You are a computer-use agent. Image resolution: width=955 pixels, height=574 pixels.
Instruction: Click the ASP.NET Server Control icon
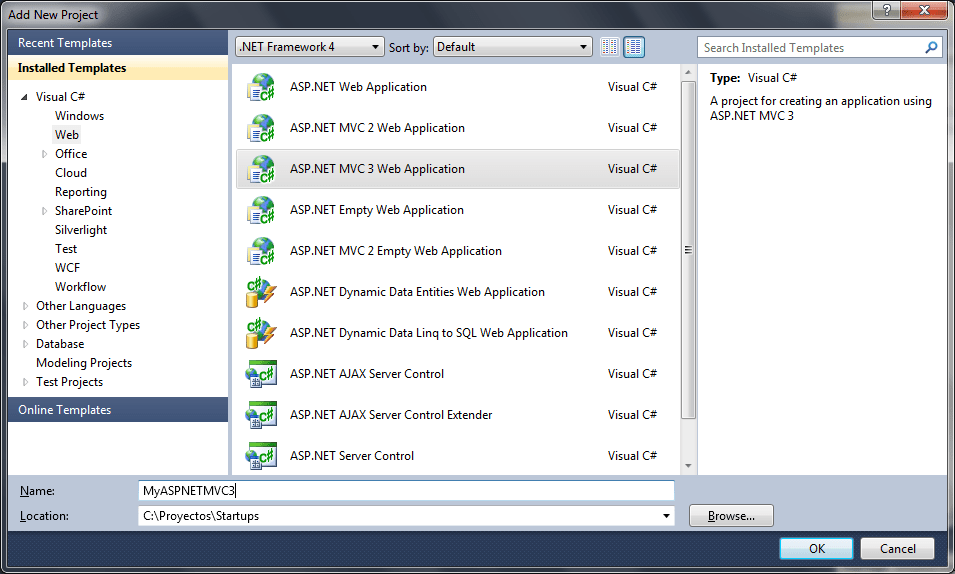(x=261, y=456)
